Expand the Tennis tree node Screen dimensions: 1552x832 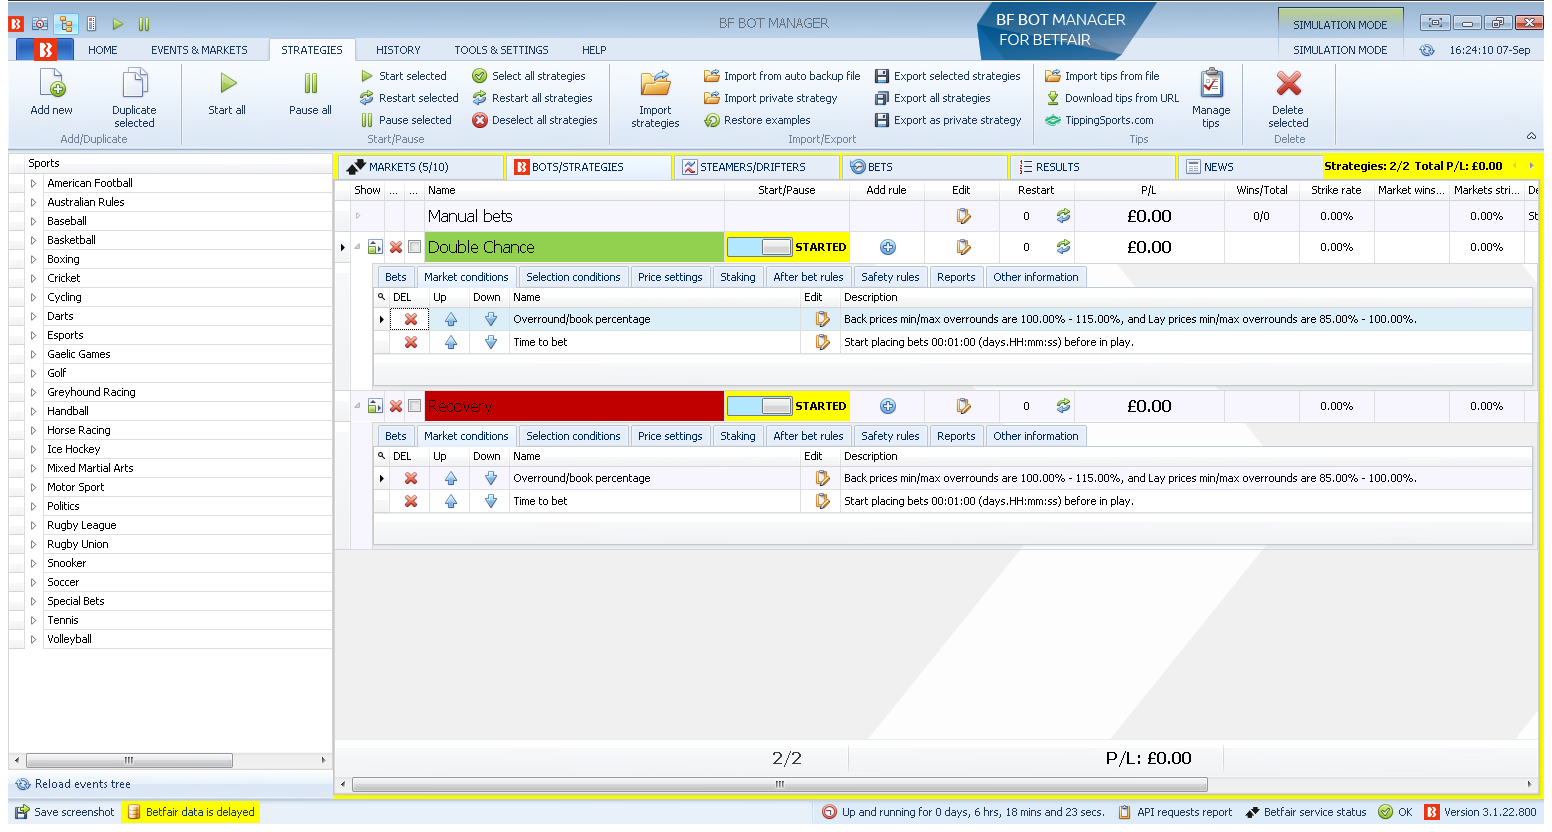[33, 620]
